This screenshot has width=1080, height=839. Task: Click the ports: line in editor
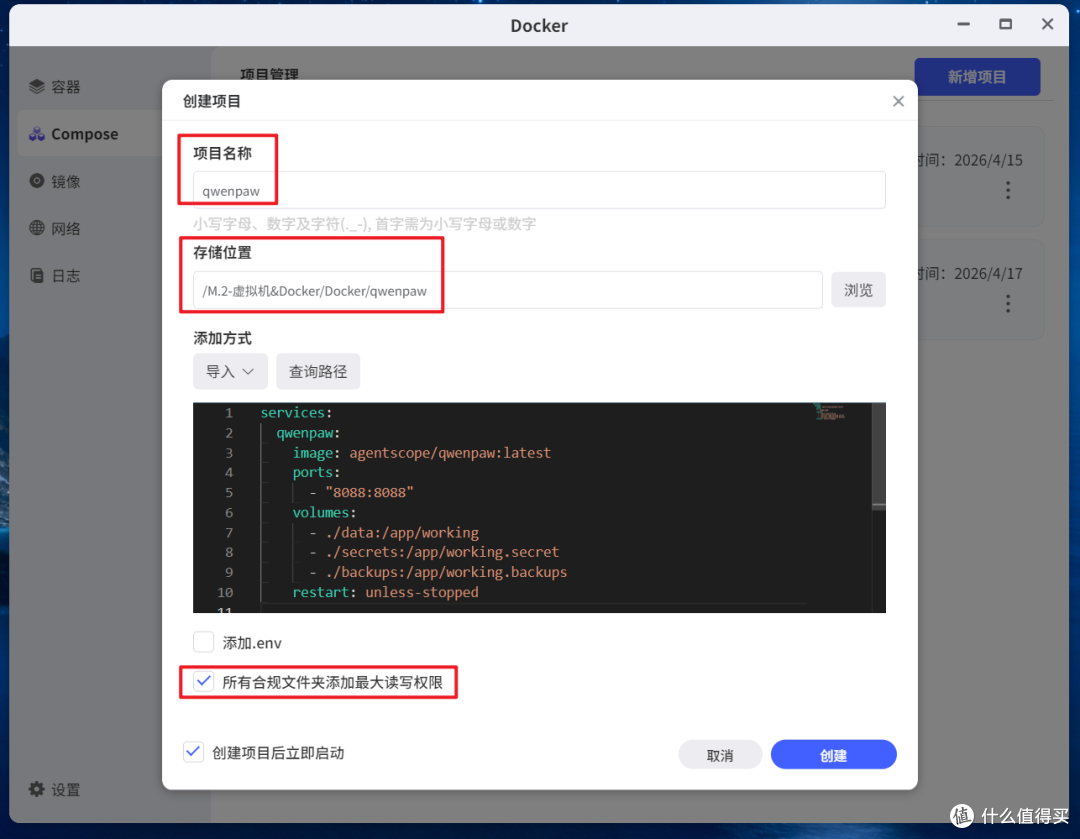point(316,473)
